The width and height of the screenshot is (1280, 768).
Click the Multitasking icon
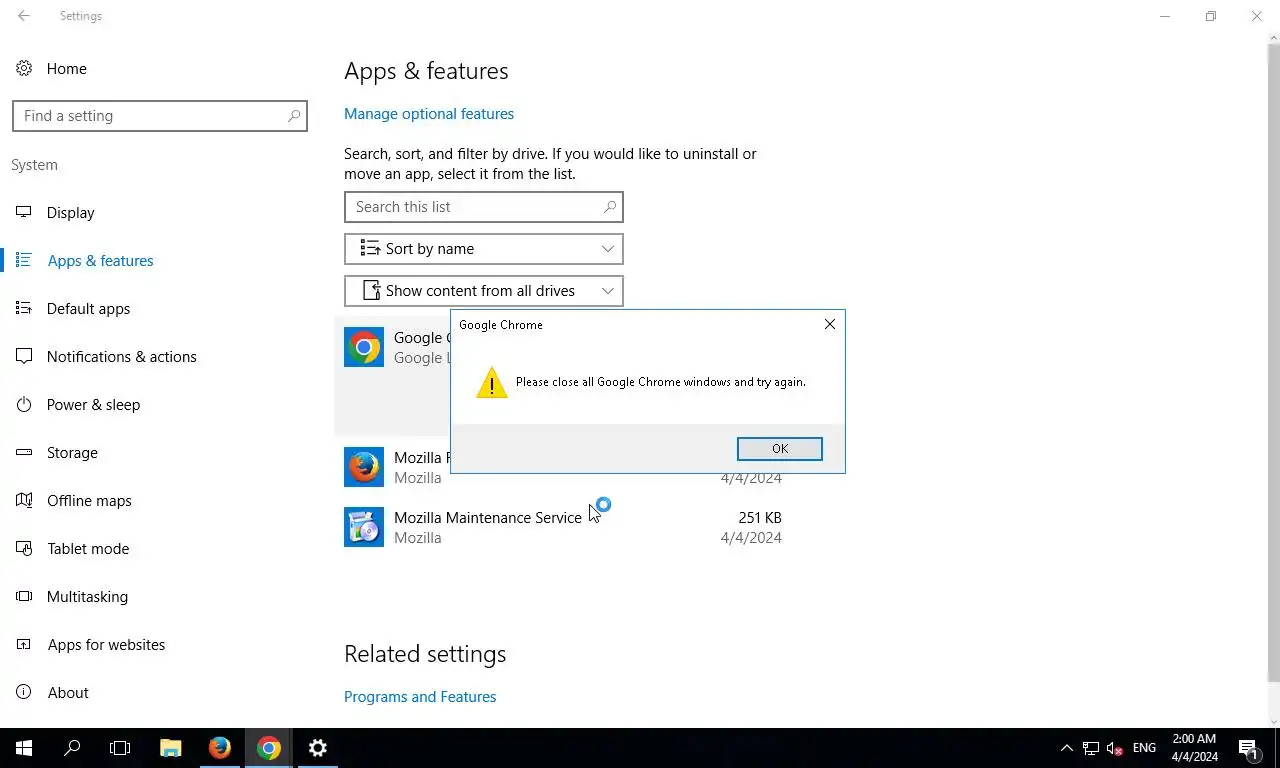24,596
